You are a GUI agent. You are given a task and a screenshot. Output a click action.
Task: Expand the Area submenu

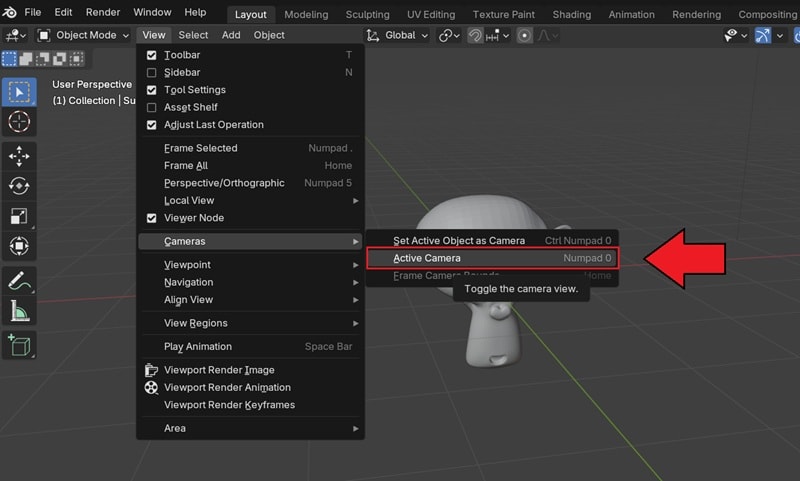[x=250, y=428]
